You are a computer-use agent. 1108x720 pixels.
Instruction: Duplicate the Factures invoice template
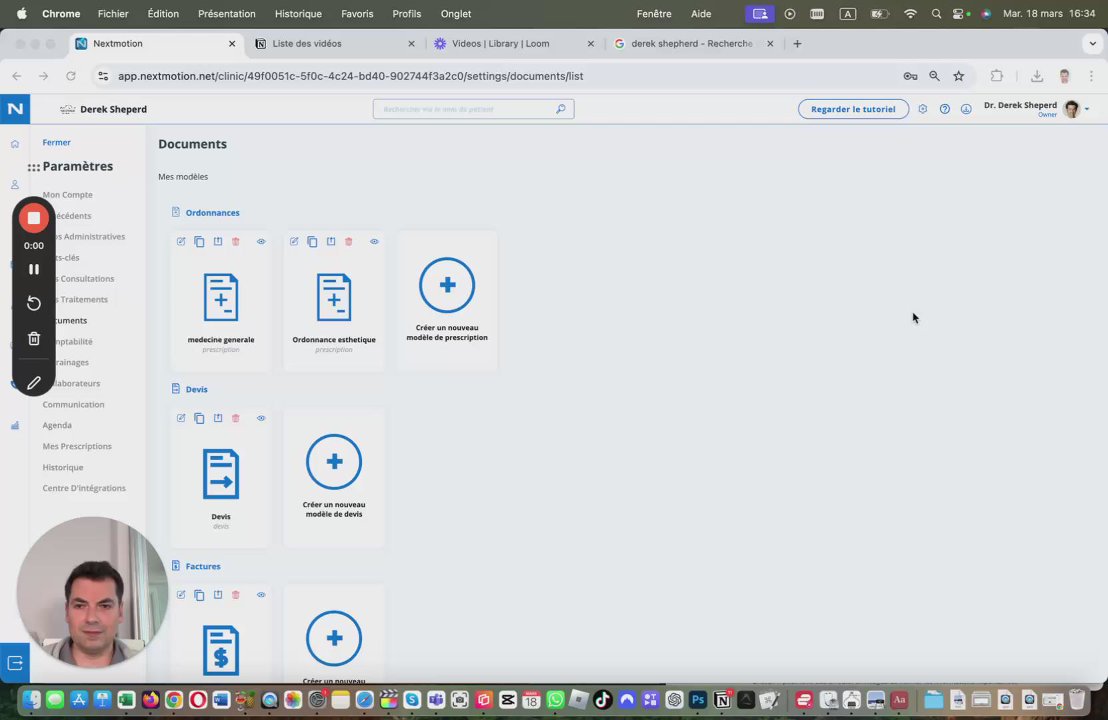pos(199,595)
